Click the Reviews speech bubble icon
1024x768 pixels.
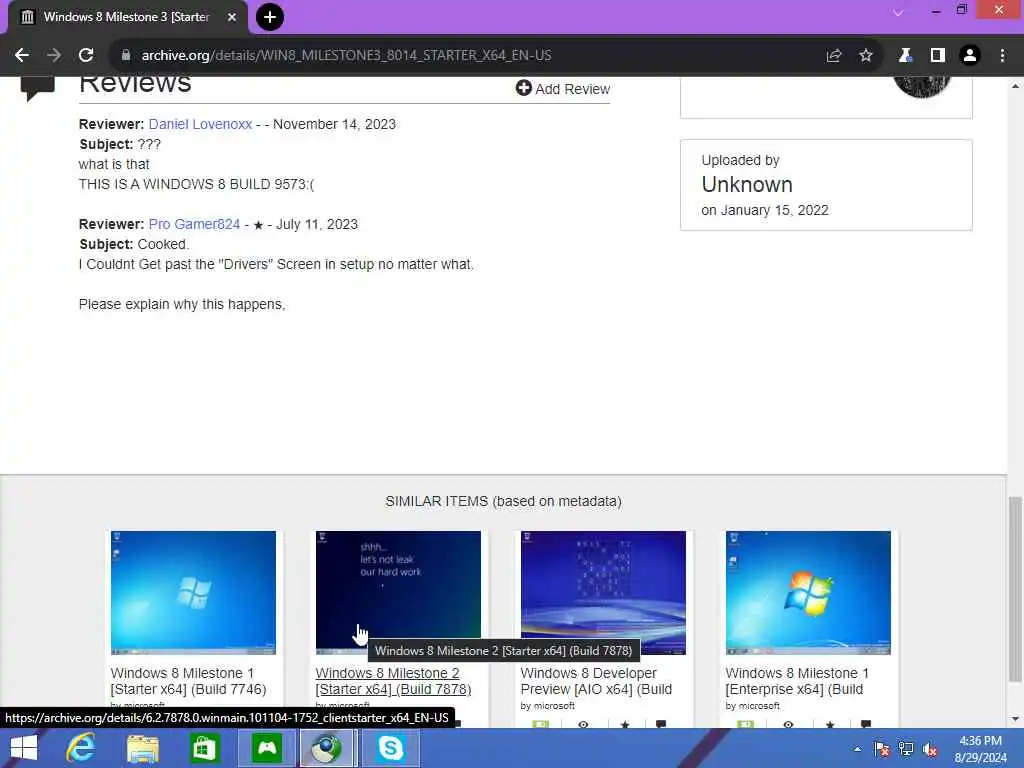click(37, 88)
